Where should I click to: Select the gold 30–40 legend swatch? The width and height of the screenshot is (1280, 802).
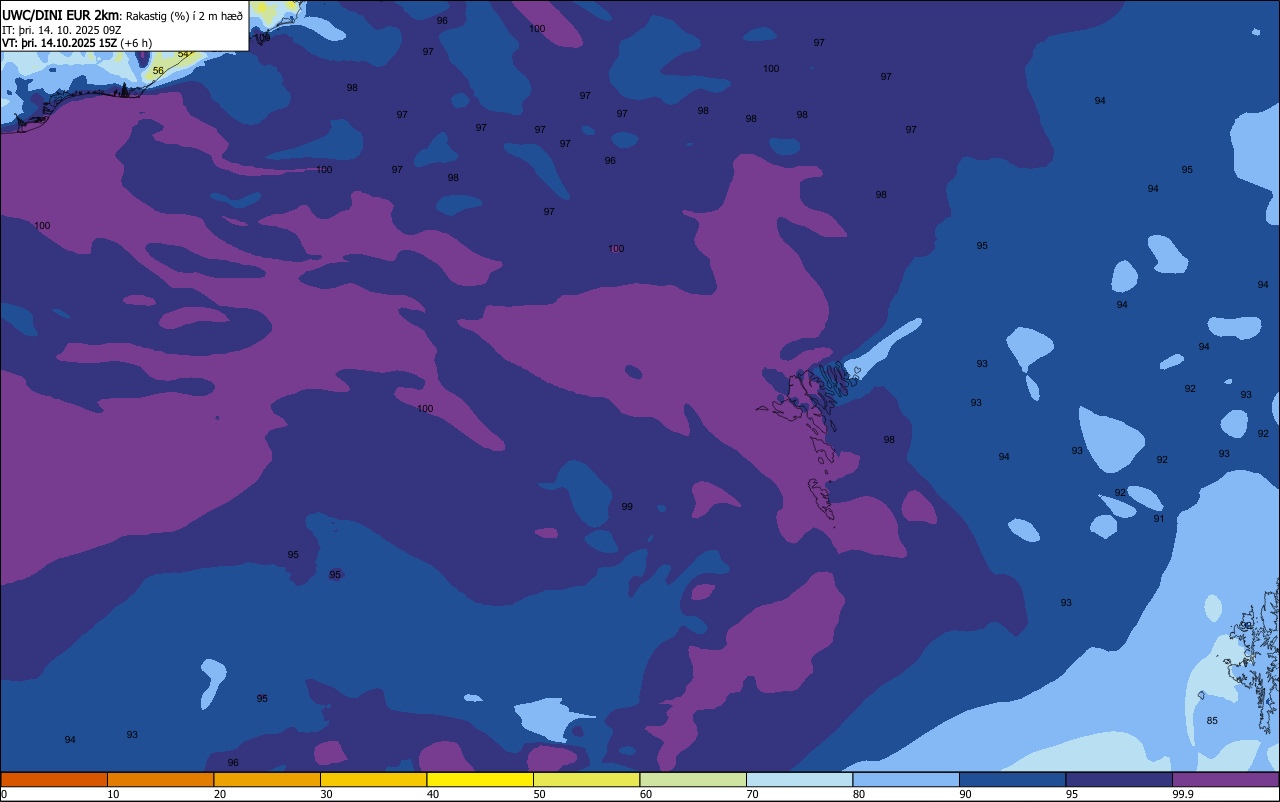tap(373, 779)
